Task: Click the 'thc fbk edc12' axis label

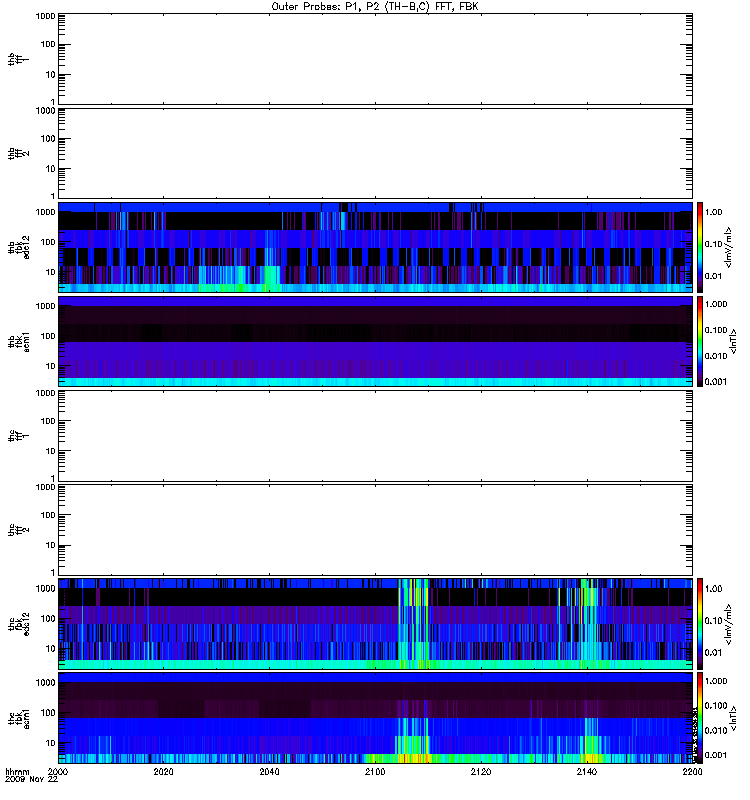Action: 18,623
